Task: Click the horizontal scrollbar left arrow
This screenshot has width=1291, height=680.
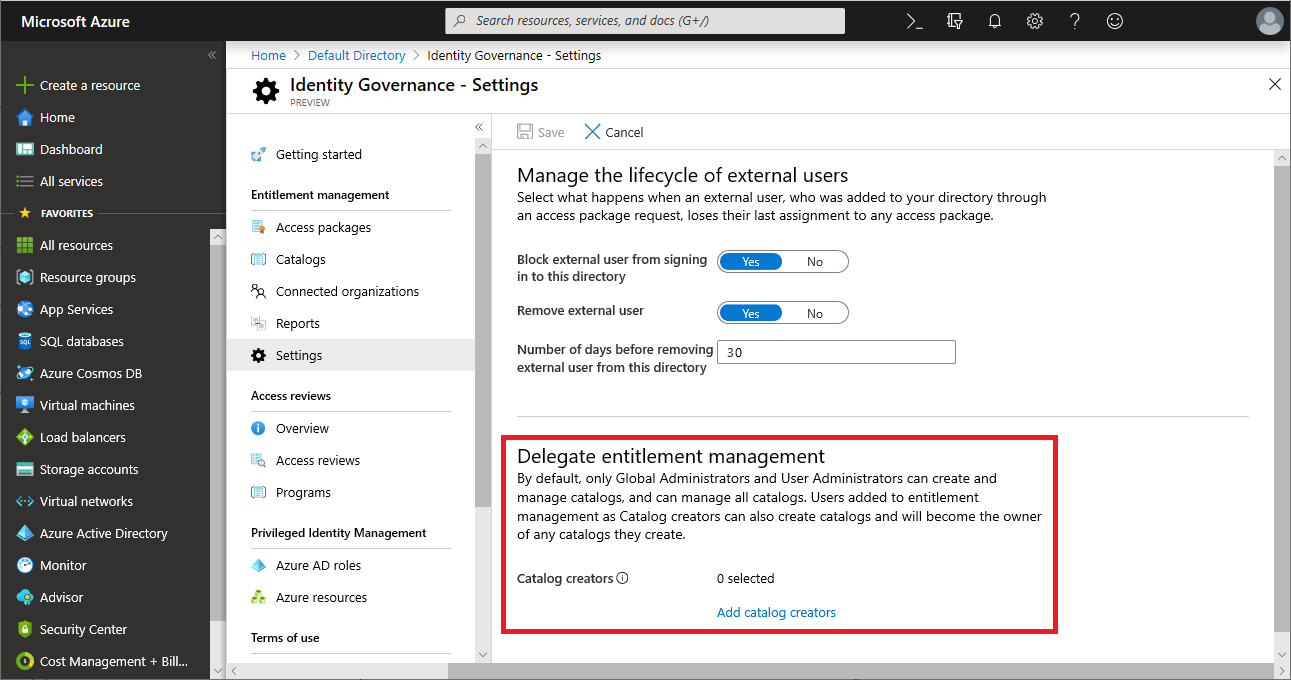Action: point(234,670)
